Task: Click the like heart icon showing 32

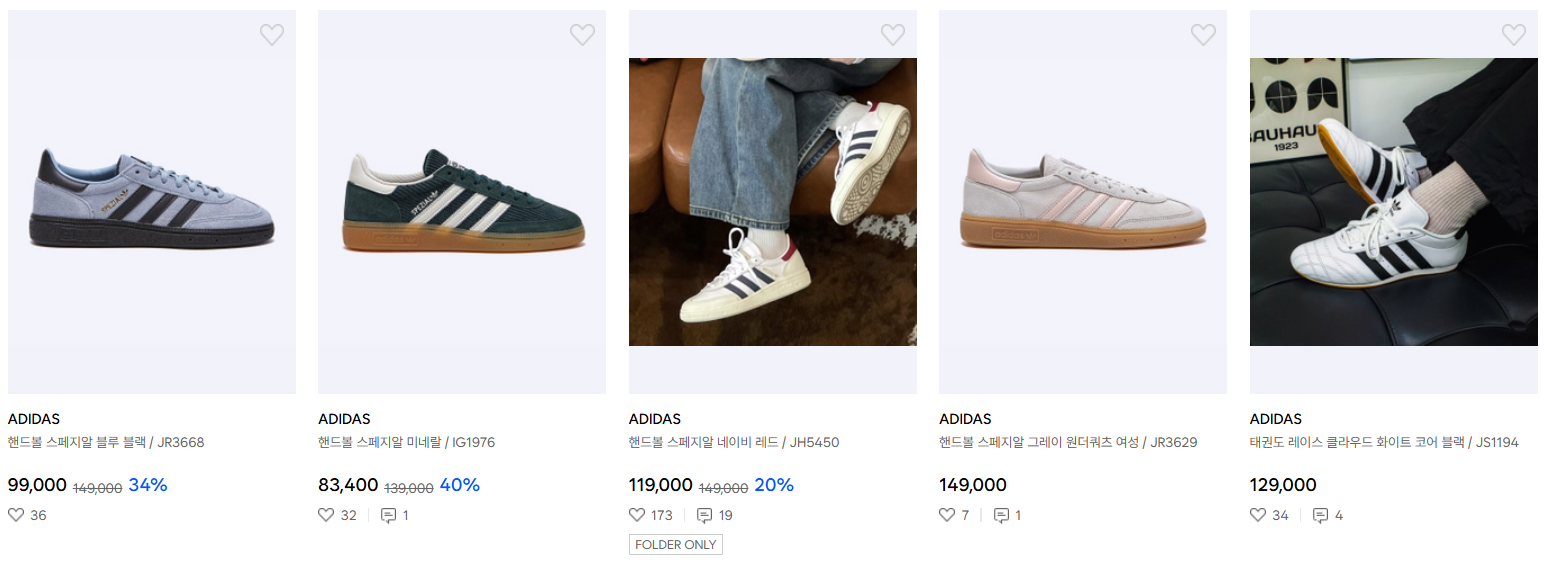Action: (x=326, y=515)
